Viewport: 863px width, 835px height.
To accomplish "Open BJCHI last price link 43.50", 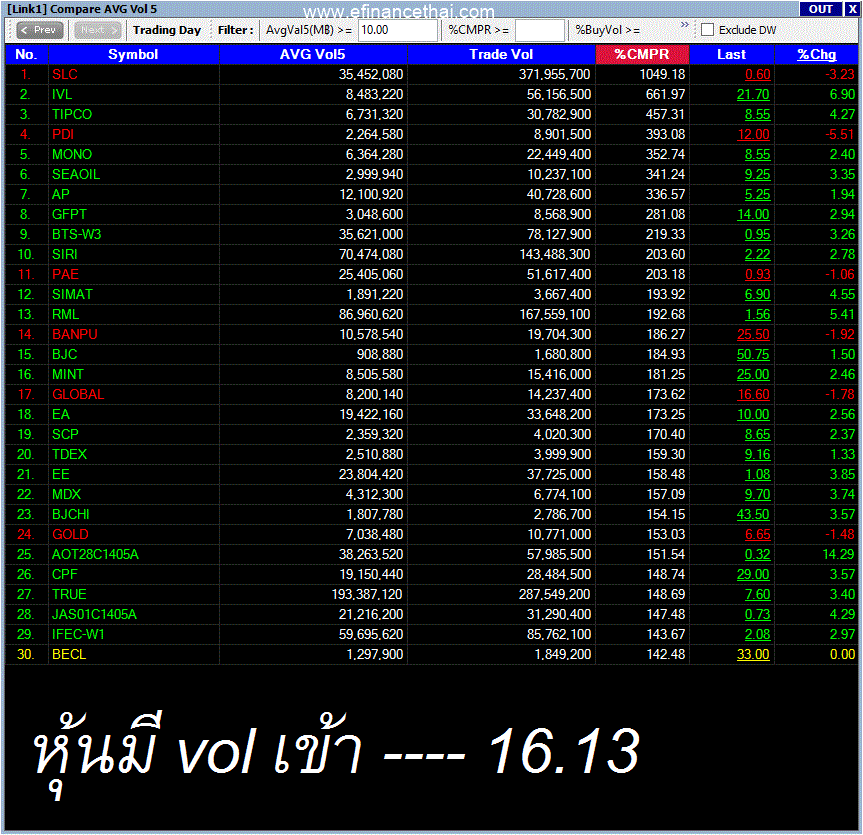I will [753, 515].
